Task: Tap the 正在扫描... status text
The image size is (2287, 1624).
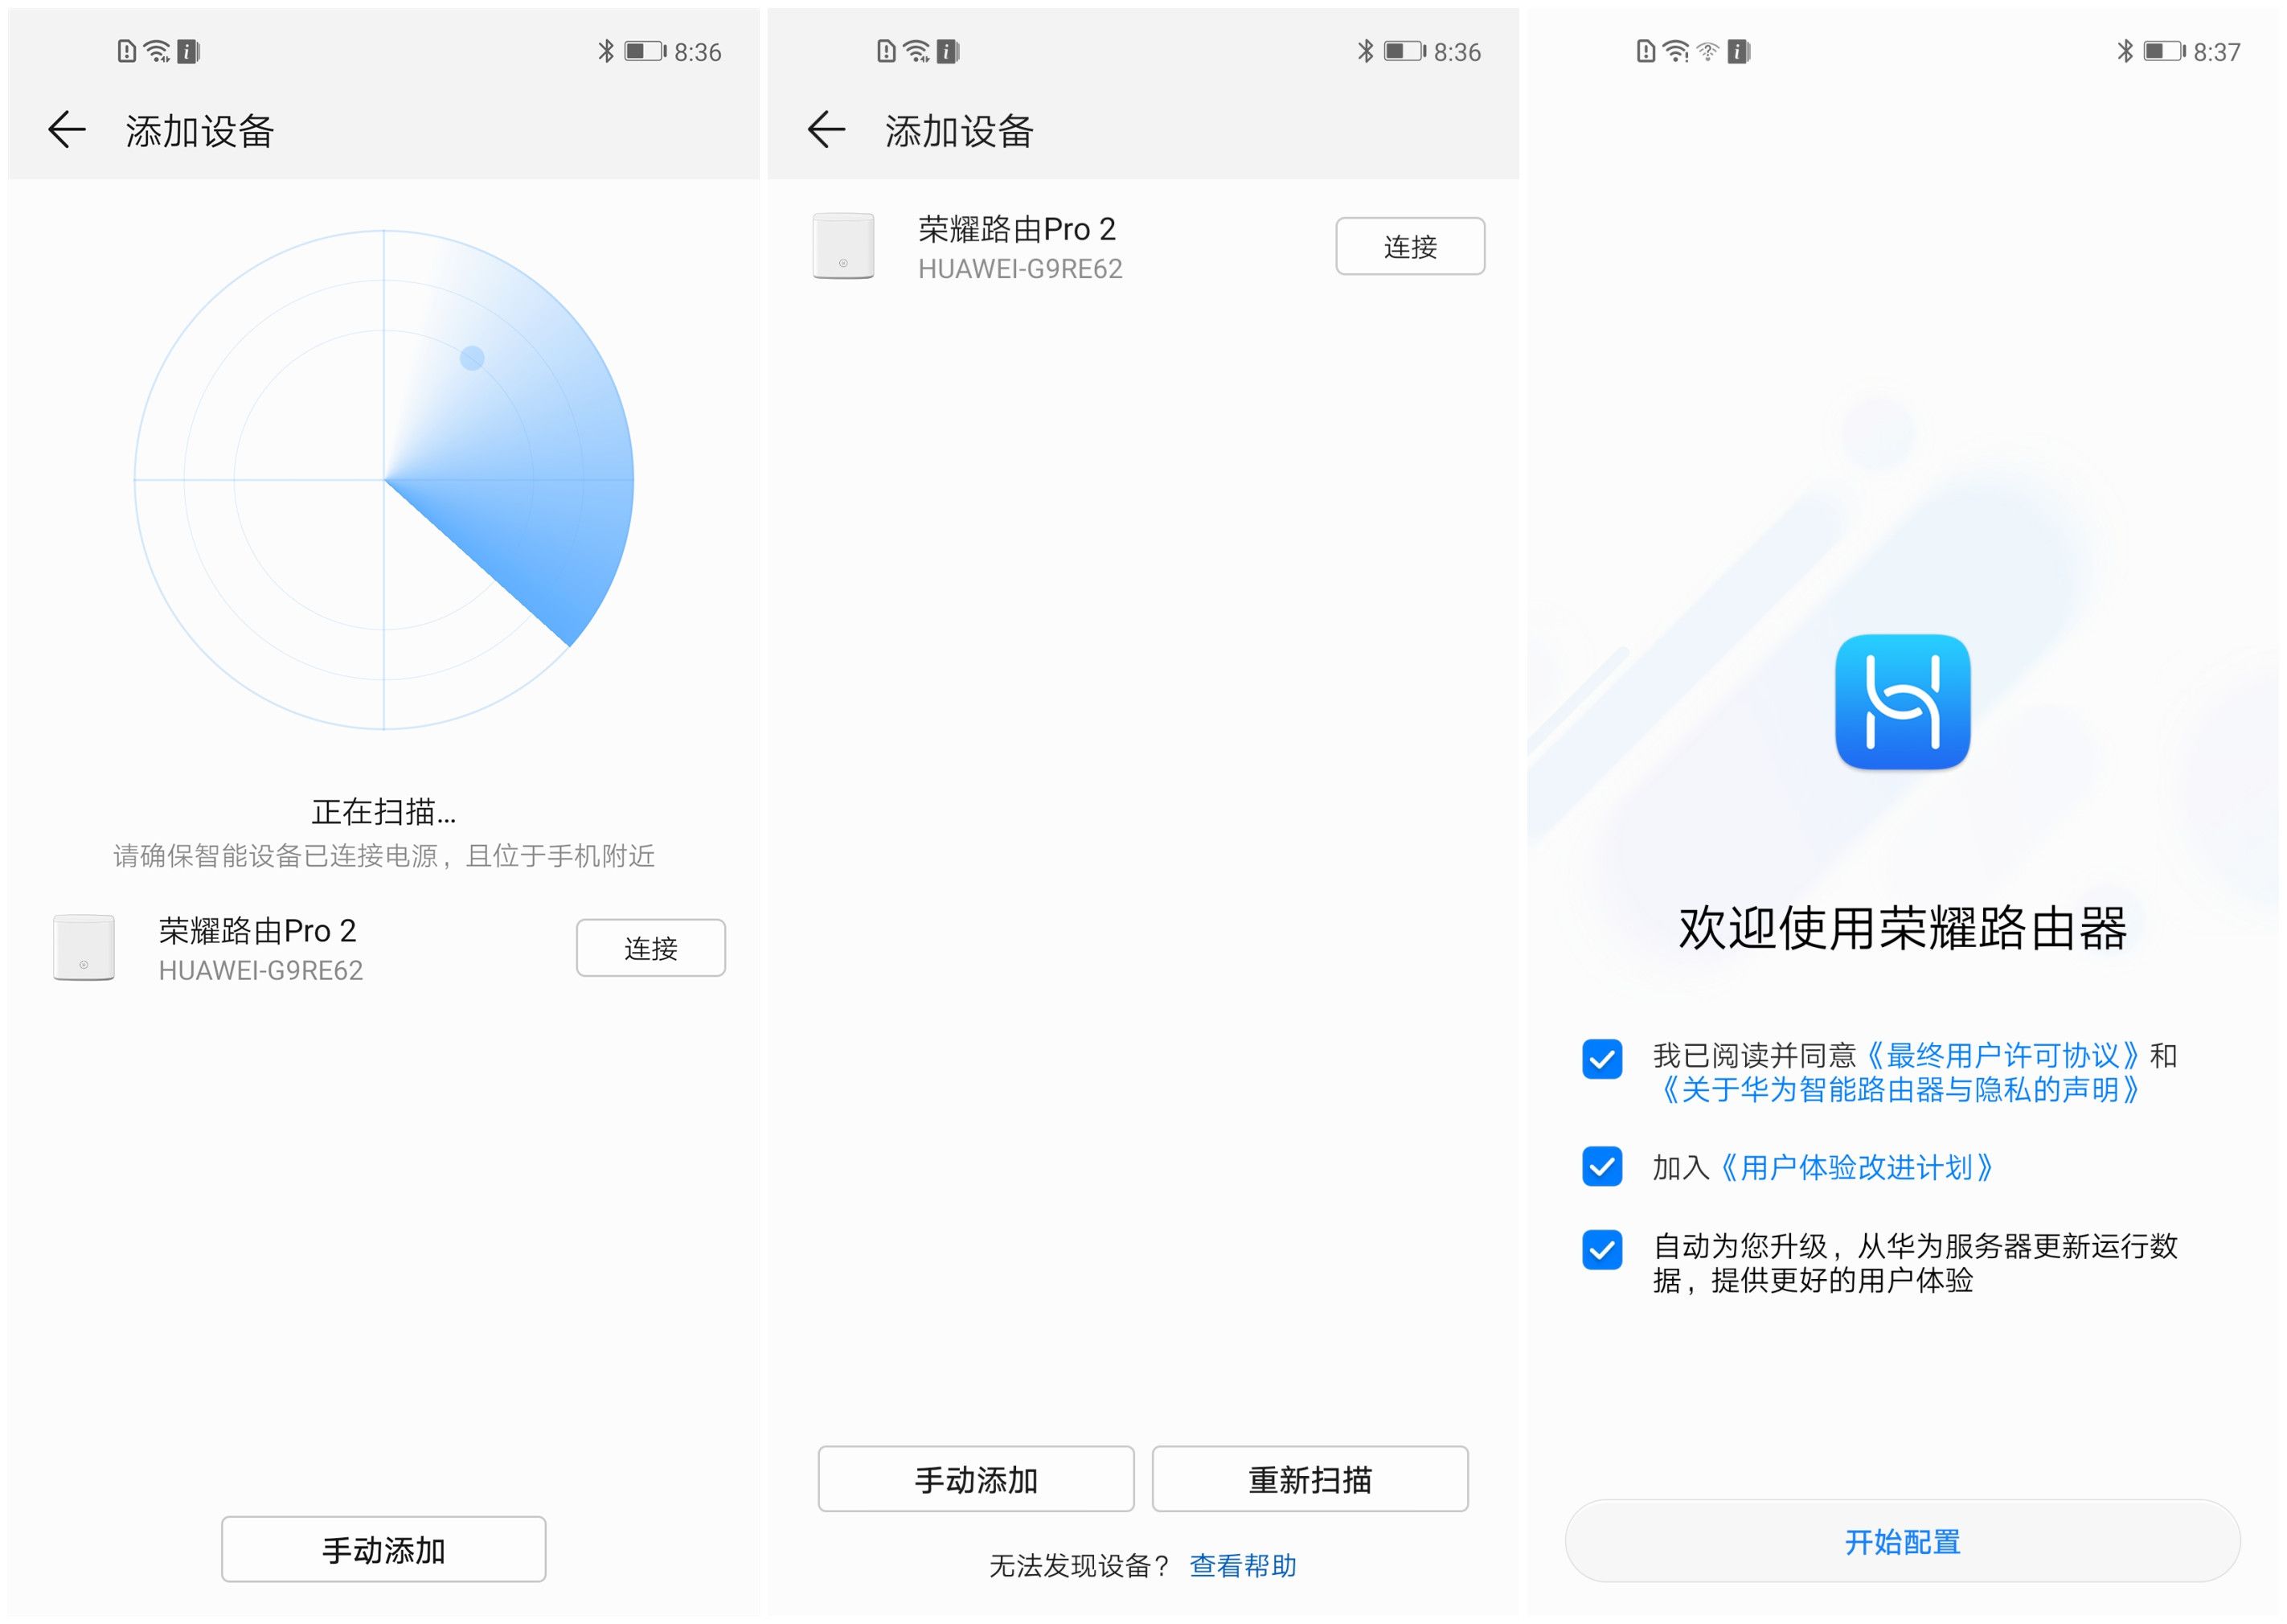Action: 384,811
